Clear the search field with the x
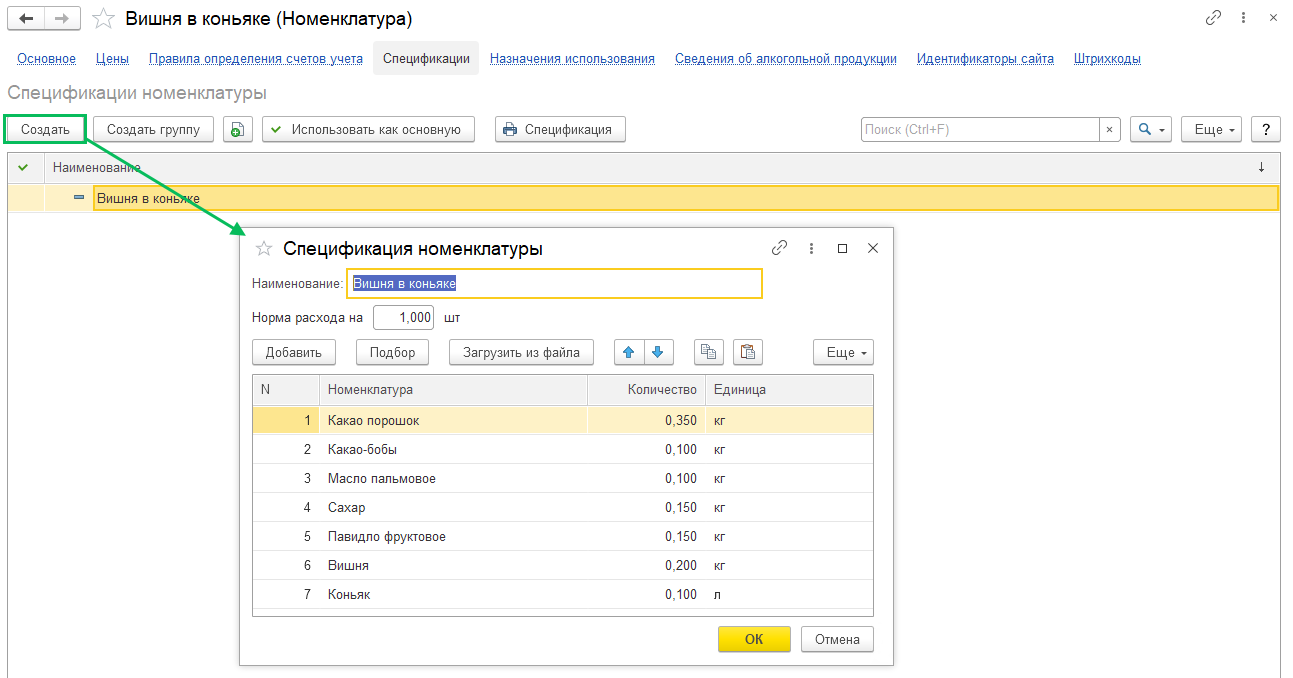Screen dimensions: 1293x678 click(x=1110, y=129)
